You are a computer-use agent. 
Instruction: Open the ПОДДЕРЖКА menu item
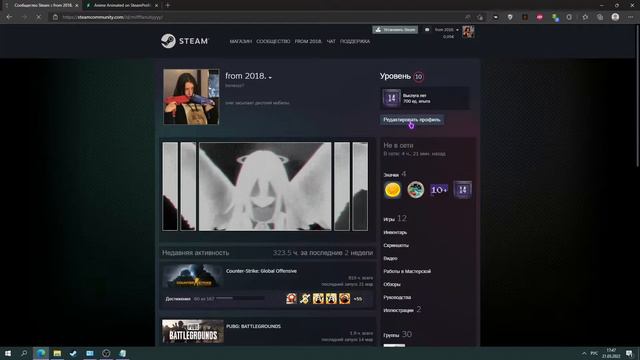pos(355,42)
